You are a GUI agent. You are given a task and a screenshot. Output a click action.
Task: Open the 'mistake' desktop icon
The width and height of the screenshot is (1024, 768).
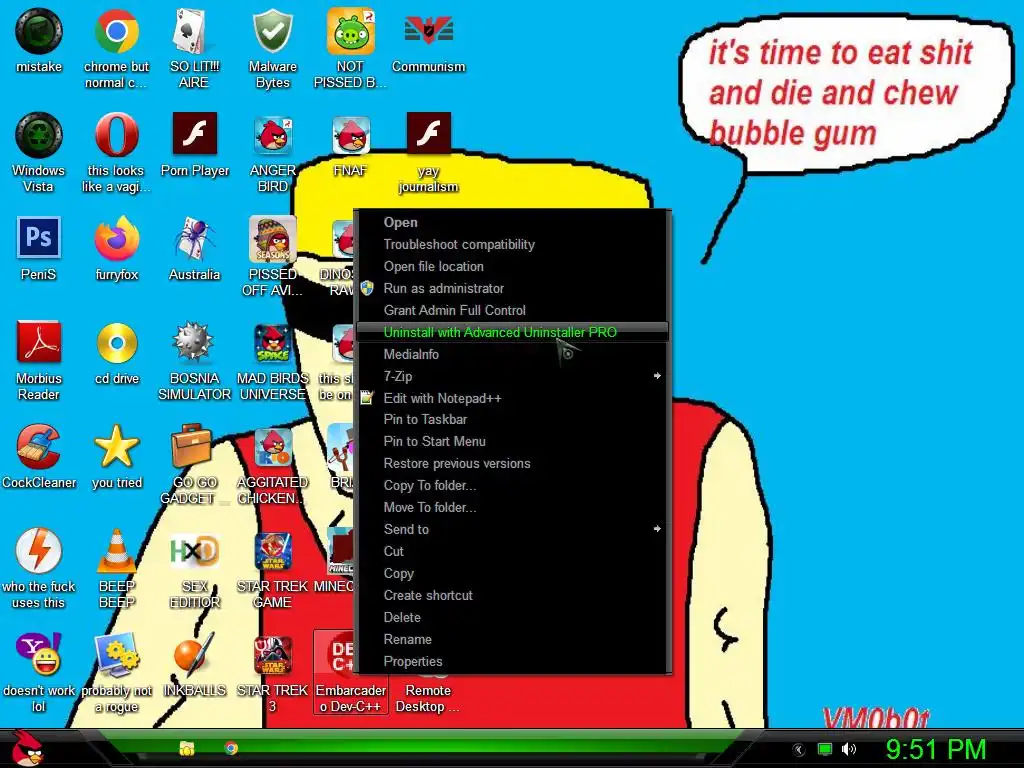[39, 31]
